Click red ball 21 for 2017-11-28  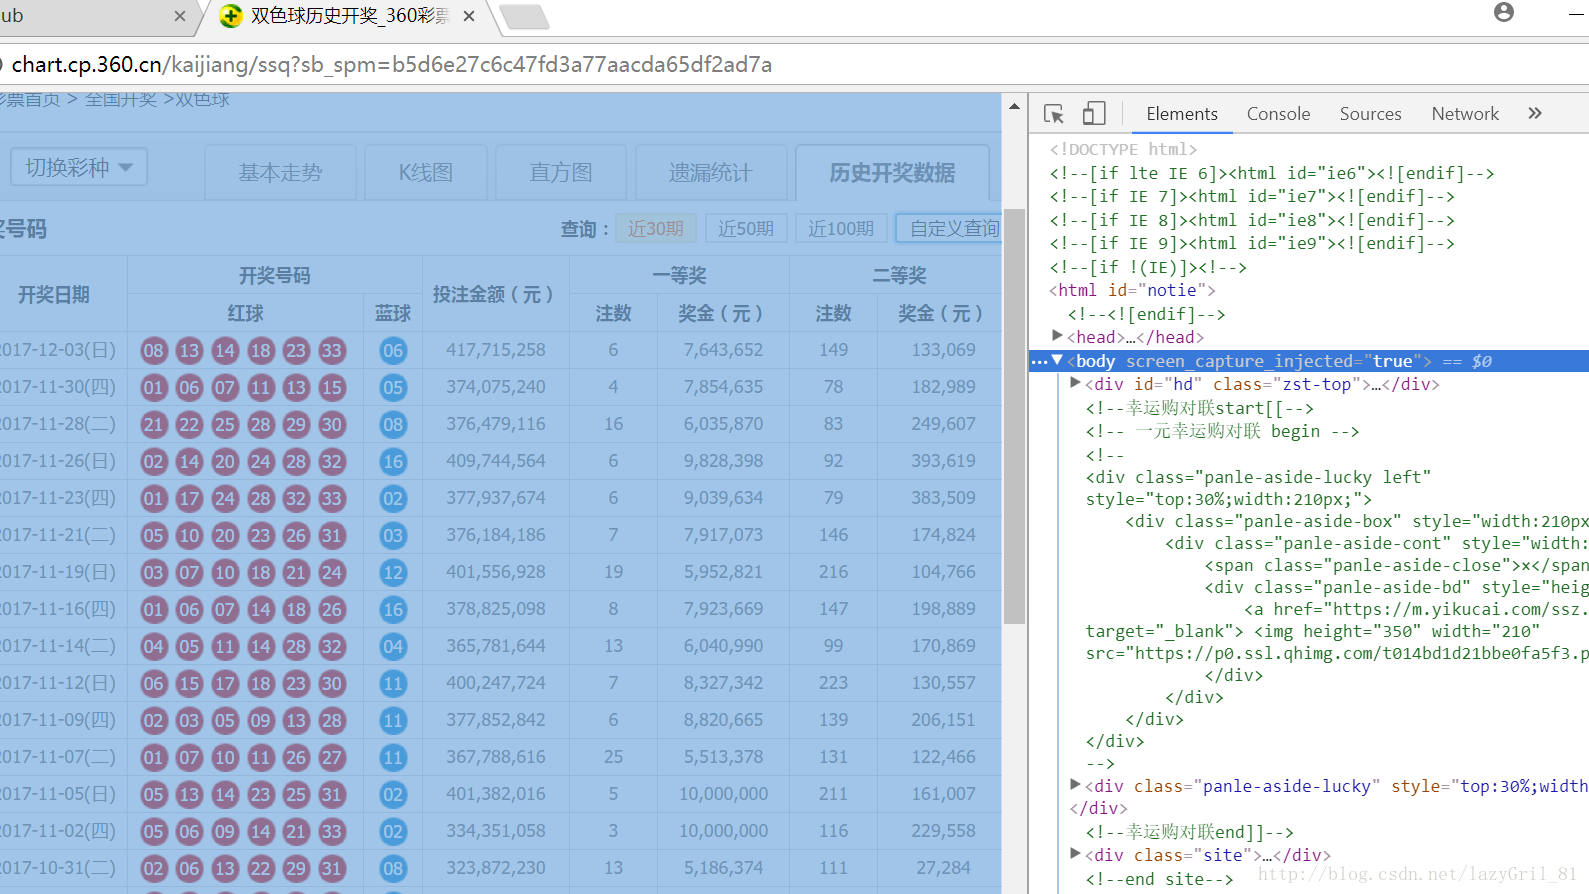[x=153, y=425]
